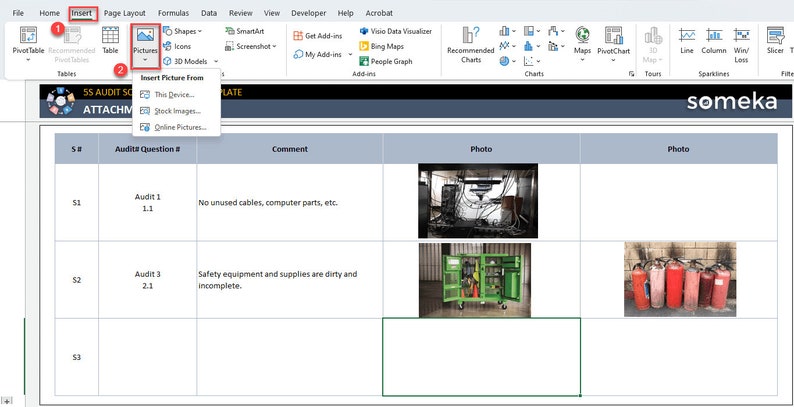The width and height of the screenshot is (794, 407).
Task: Open the Charts dialog launcher
Action: point(631,74)
